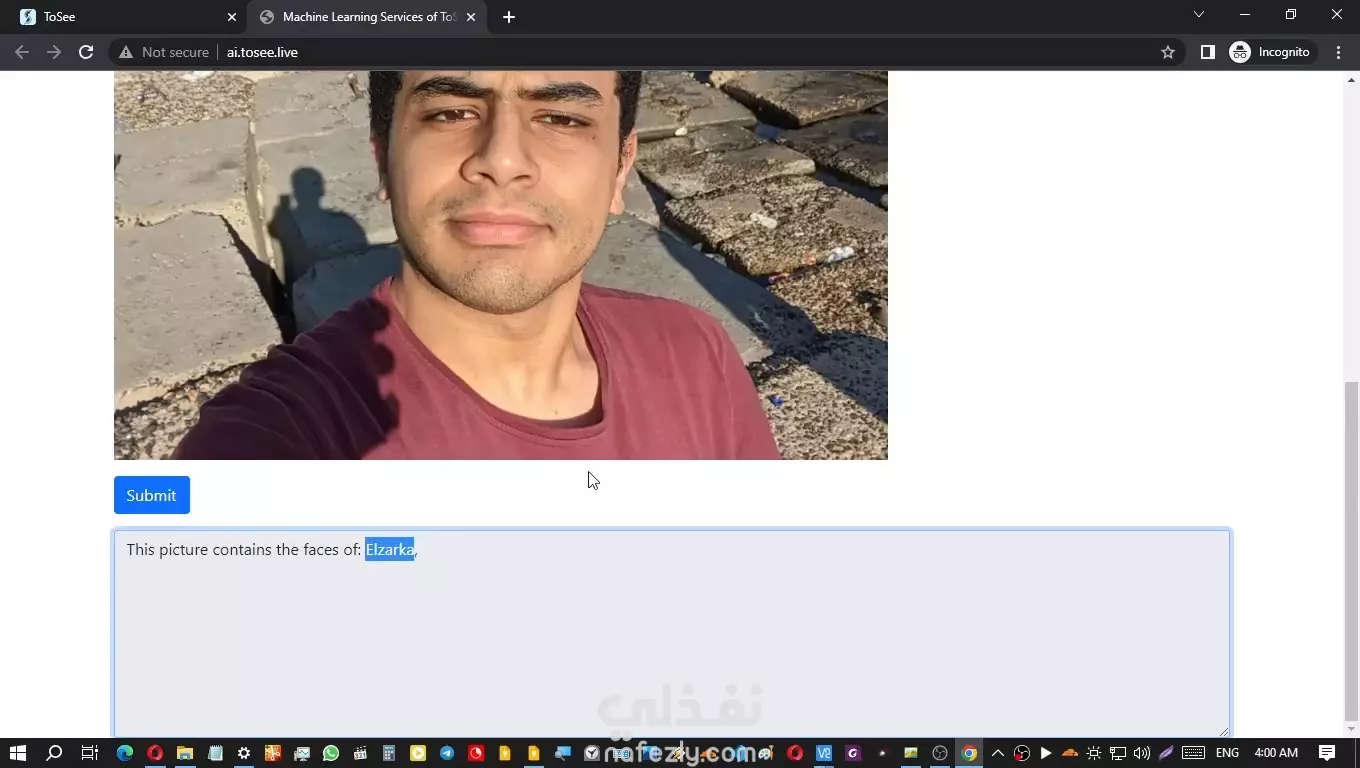This screenshot has width=1360, height=768.
Task: Submit the uploaded picture
Action: point(151,495)
